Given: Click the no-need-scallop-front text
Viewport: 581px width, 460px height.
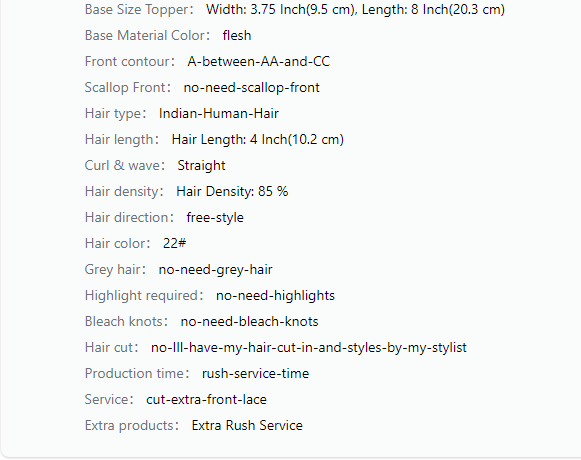Looking at the screenshot, I should (252, 88).
